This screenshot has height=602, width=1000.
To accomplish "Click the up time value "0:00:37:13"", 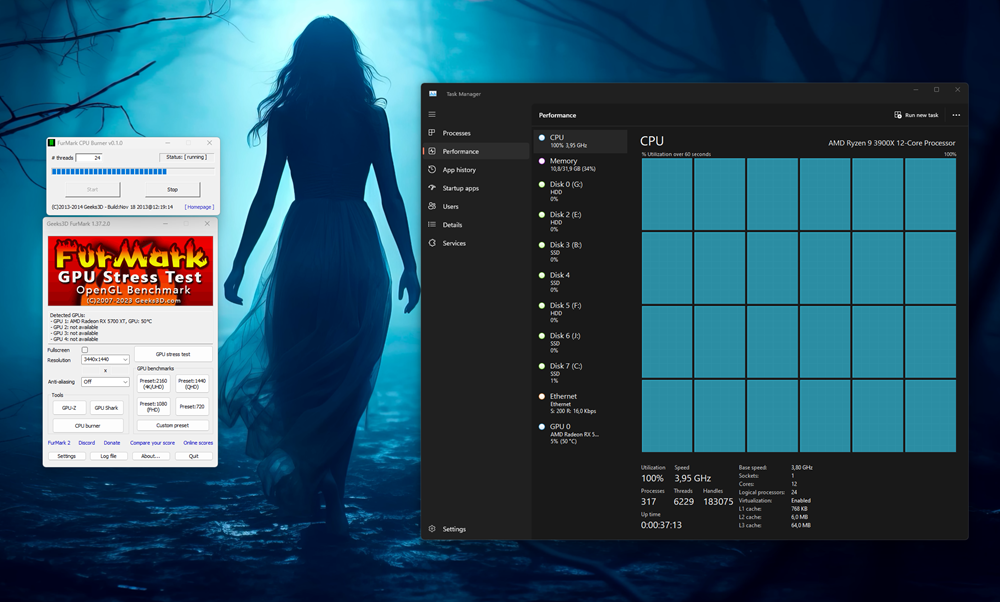I will (x=661, y=525).
